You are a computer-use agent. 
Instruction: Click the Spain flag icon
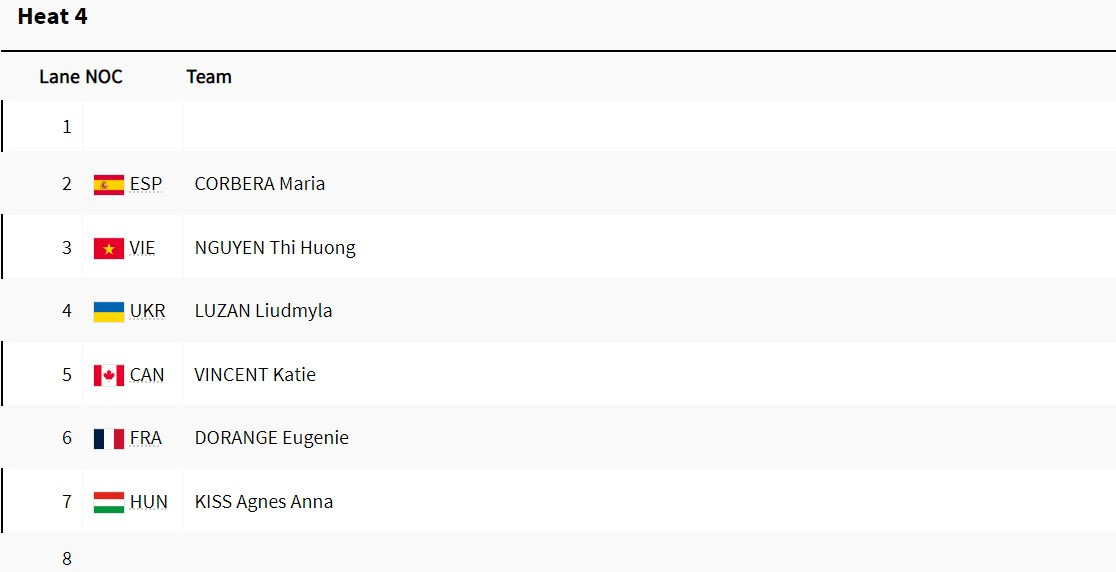[109, 184]
